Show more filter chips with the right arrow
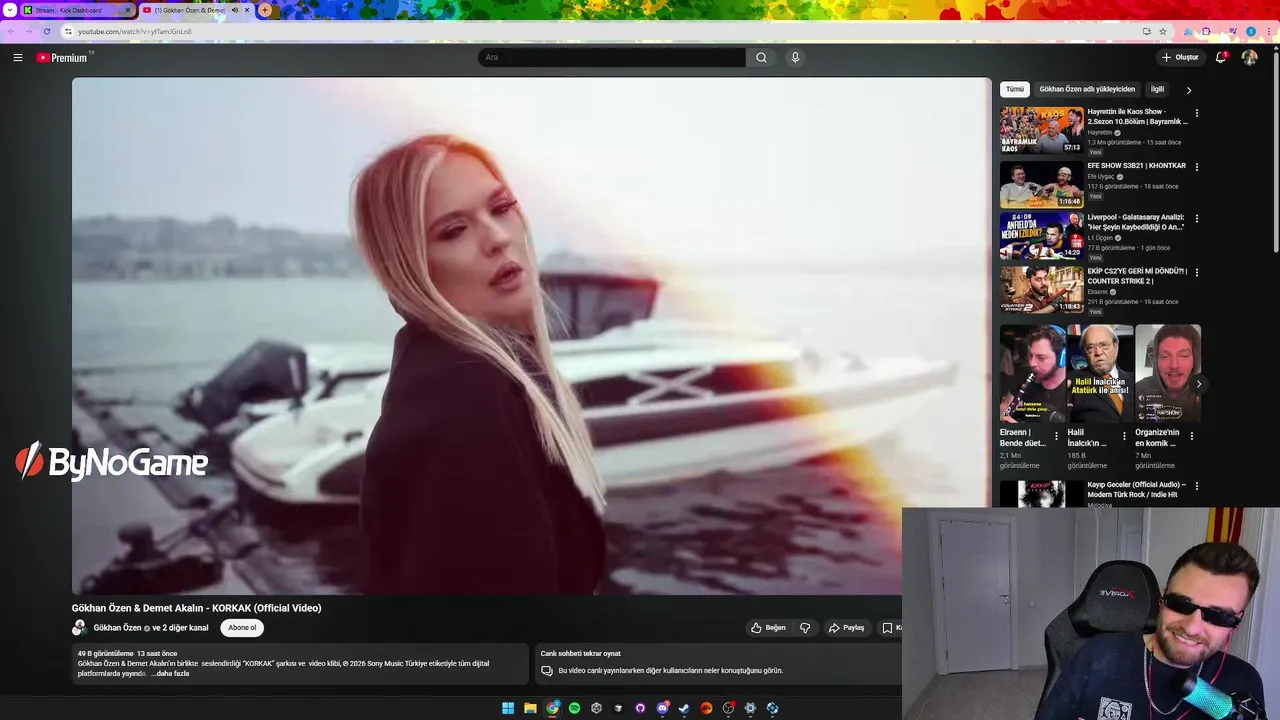 pyautogui.click(x=1189, y=90)
